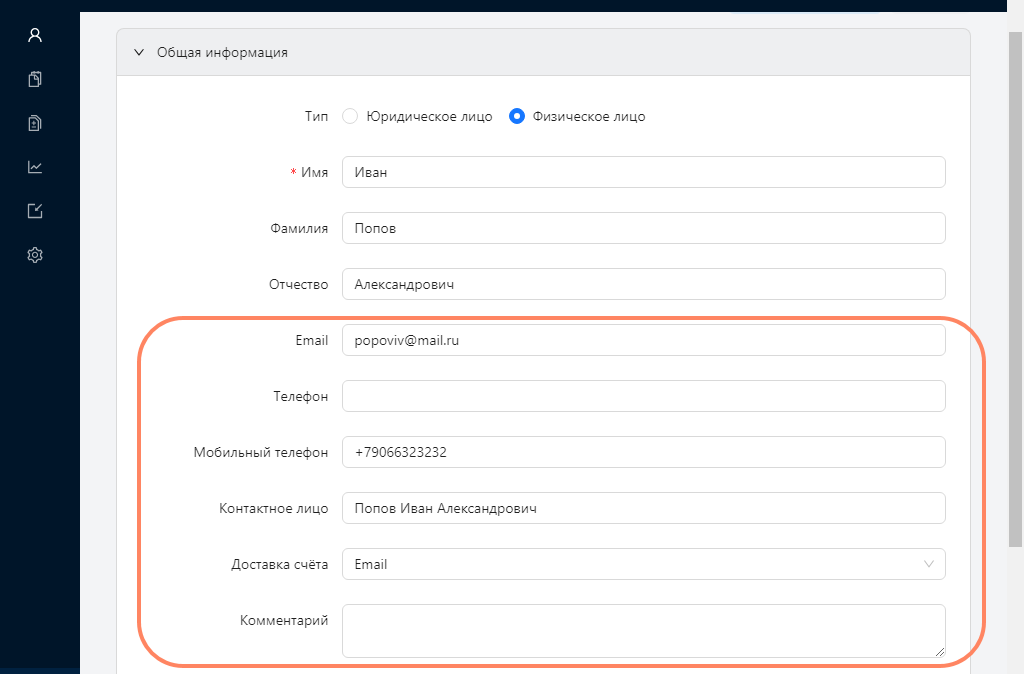Click the Email field with popoviv@mail.ru

[644, 340]
